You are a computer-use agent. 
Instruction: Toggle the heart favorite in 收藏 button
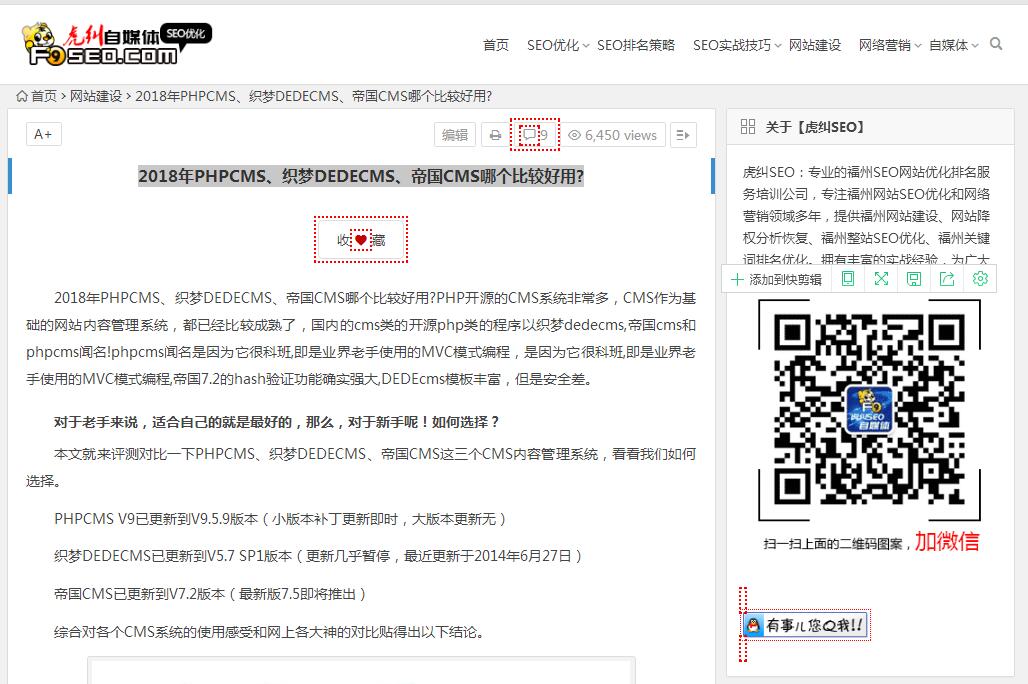(x=361, y=237)
